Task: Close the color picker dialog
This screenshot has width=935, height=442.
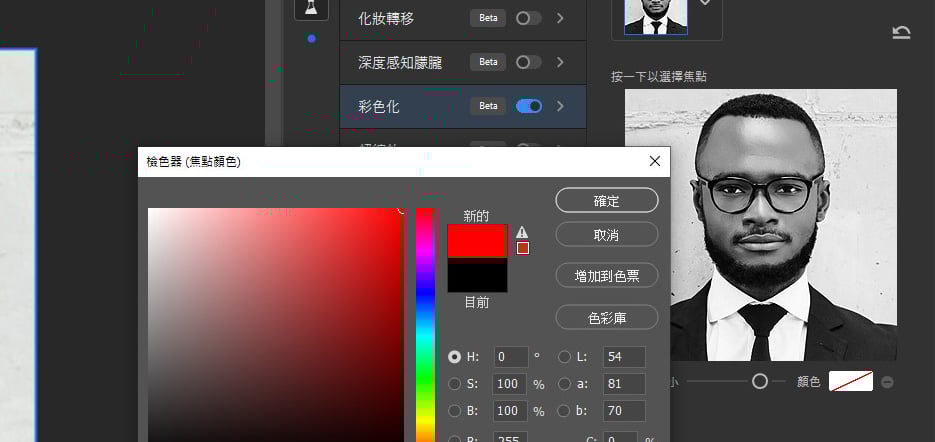Action: 655,161
